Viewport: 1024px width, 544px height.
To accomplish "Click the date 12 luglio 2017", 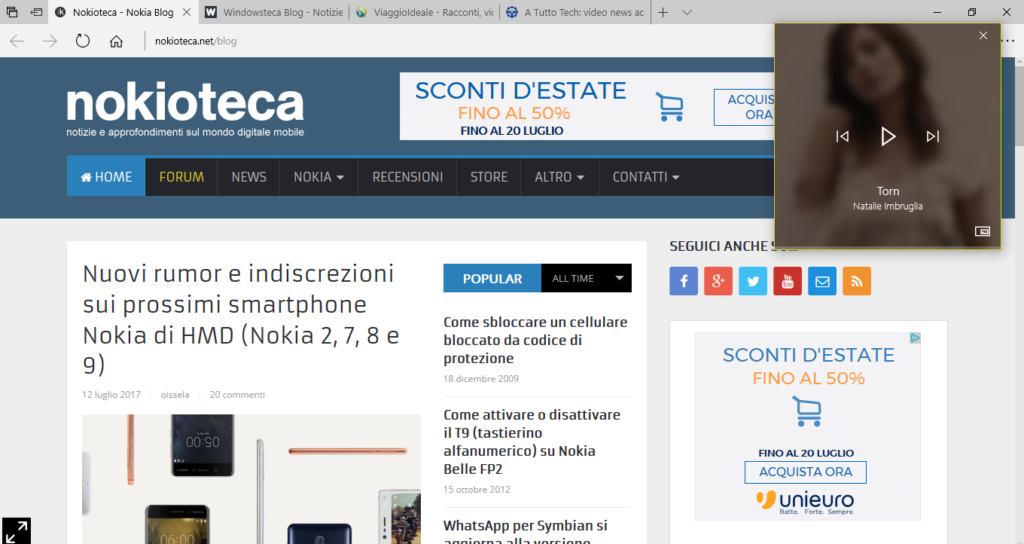I will [x=111, y=394].
